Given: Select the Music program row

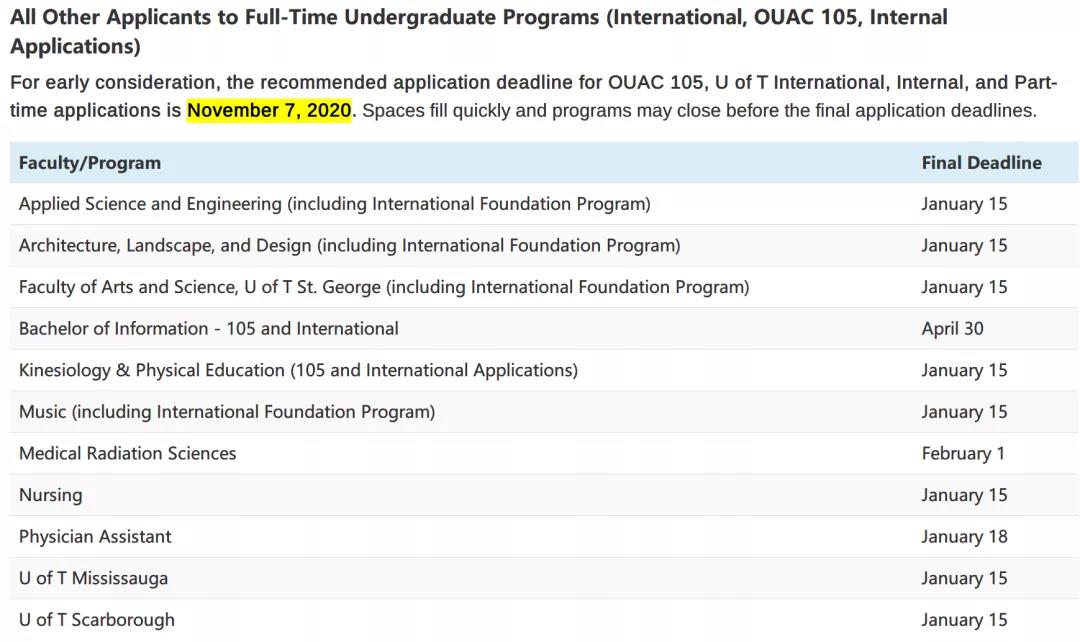Looking at the screenshot, I should click(544, 412).
